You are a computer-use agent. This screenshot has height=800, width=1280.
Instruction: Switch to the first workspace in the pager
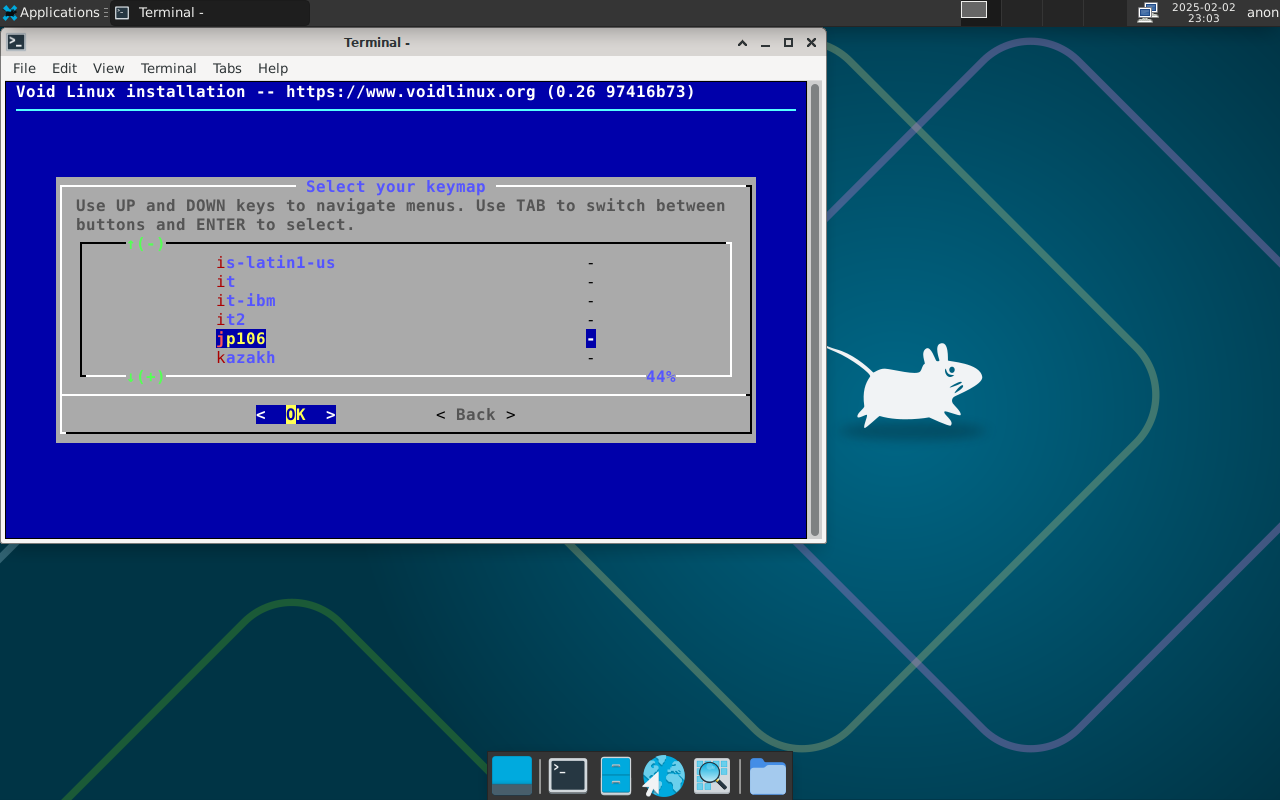pos(974,10)
